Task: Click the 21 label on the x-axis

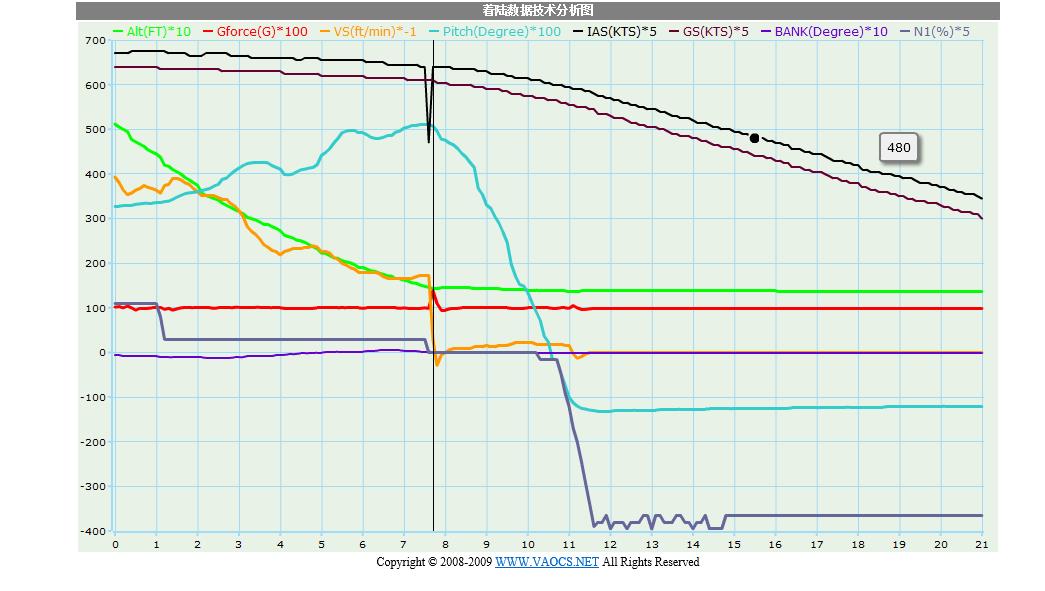Action: pos(981,544)
